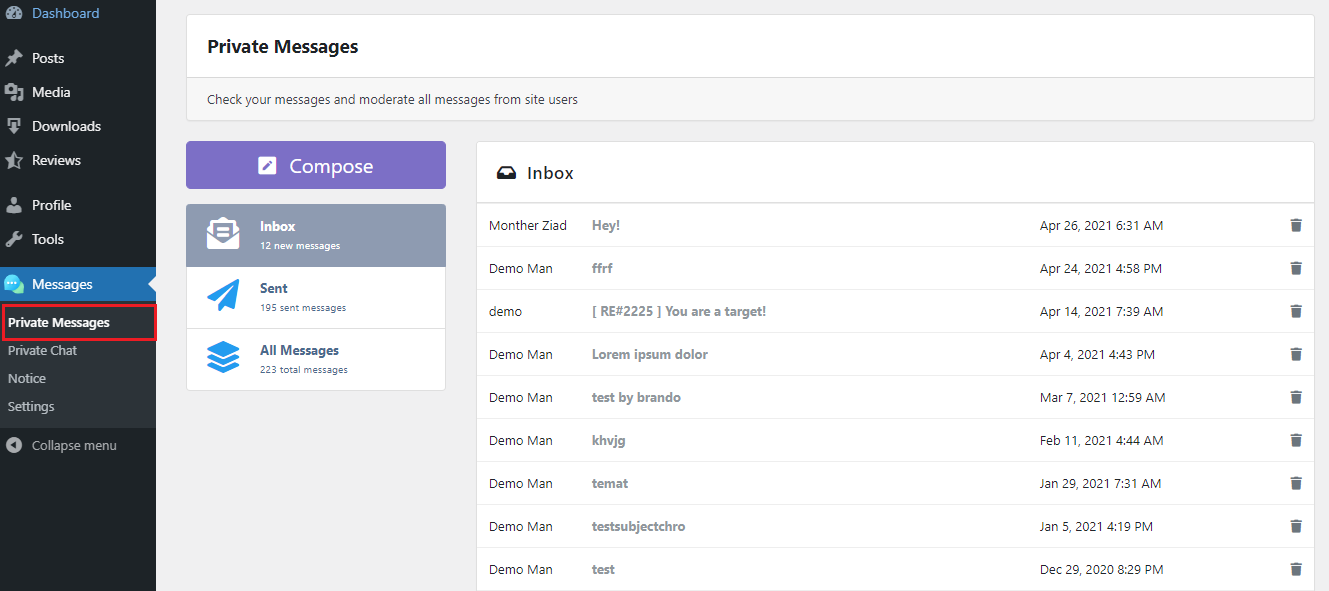
Task: Open Messages Settings
Action: [x=30, y=406]
